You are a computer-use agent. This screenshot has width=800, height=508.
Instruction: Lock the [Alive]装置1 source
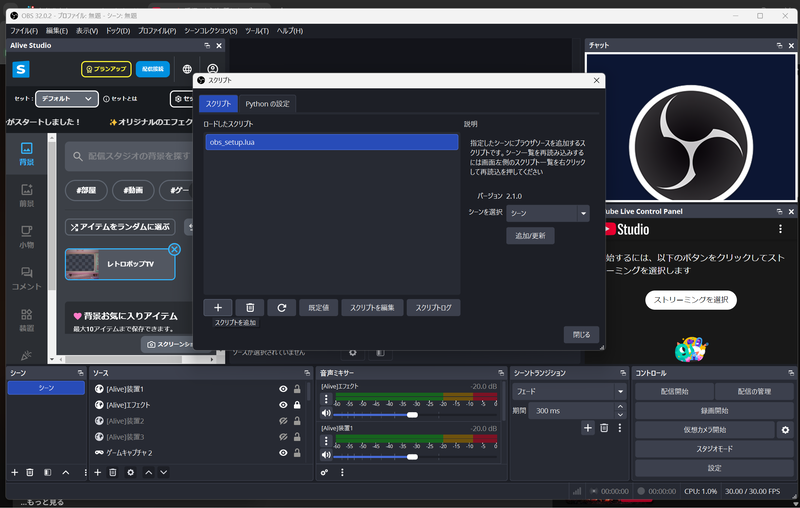[297, 389]
